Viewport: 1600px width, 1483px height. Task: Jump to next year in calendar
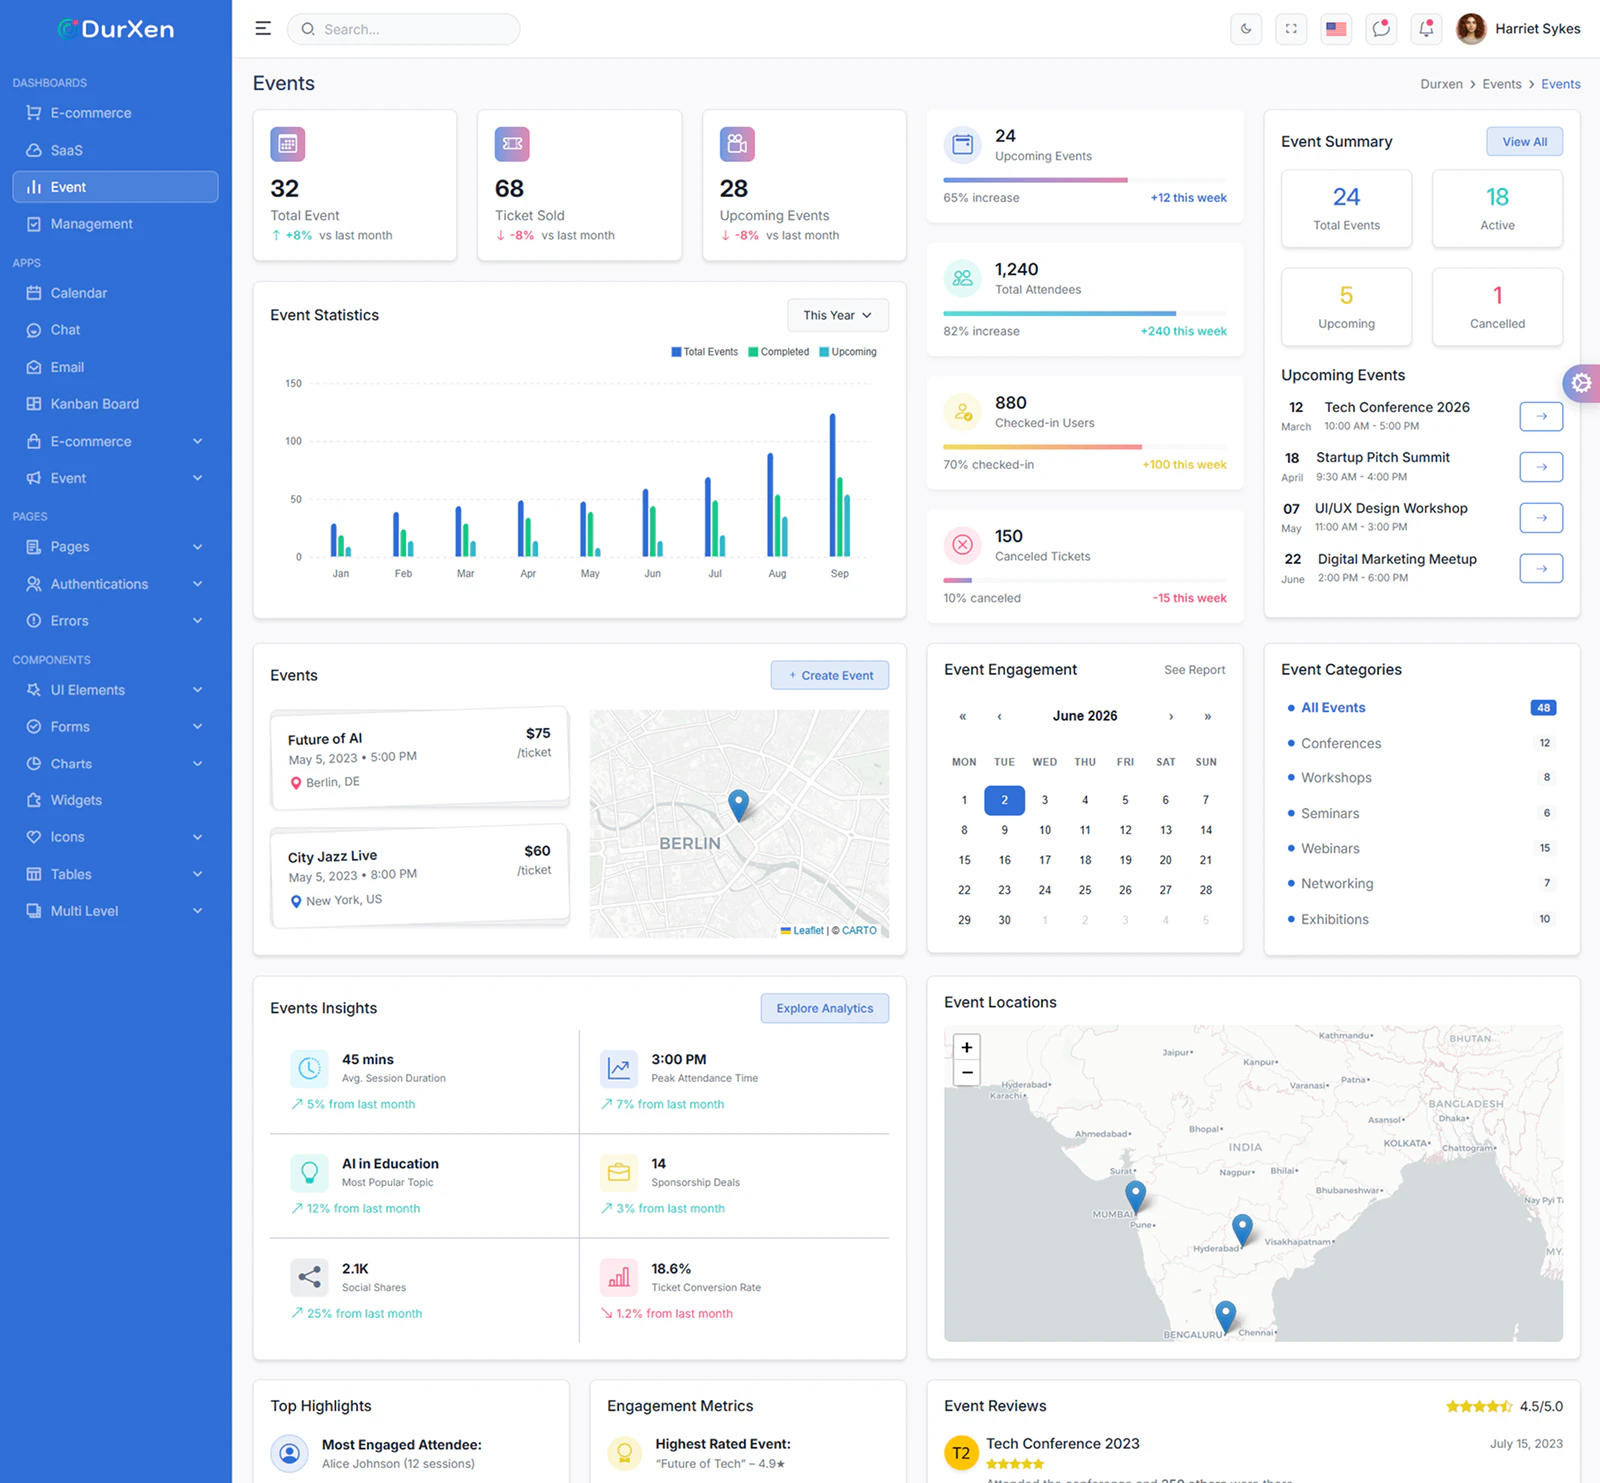(x=1207, y=716)
